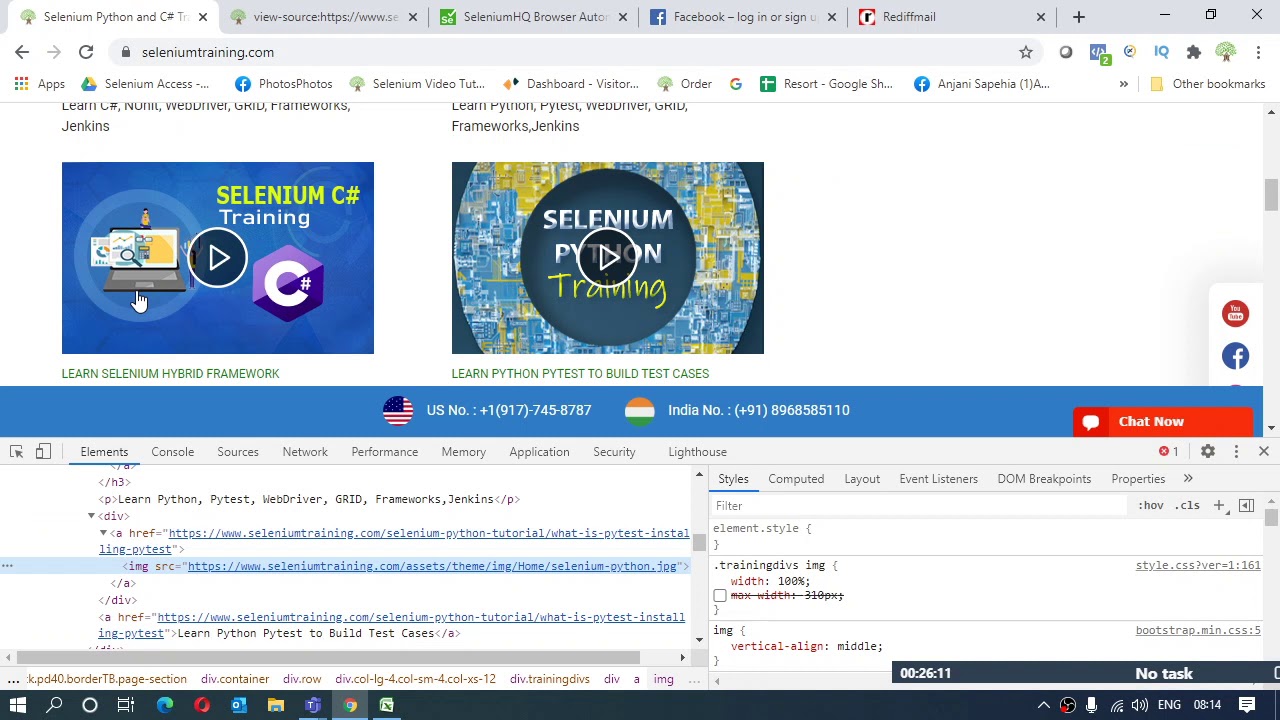This screenshot has width=1280, height=720.
Task: Click the Facebook social icon on page
Action: click(x=1235, y=356)
